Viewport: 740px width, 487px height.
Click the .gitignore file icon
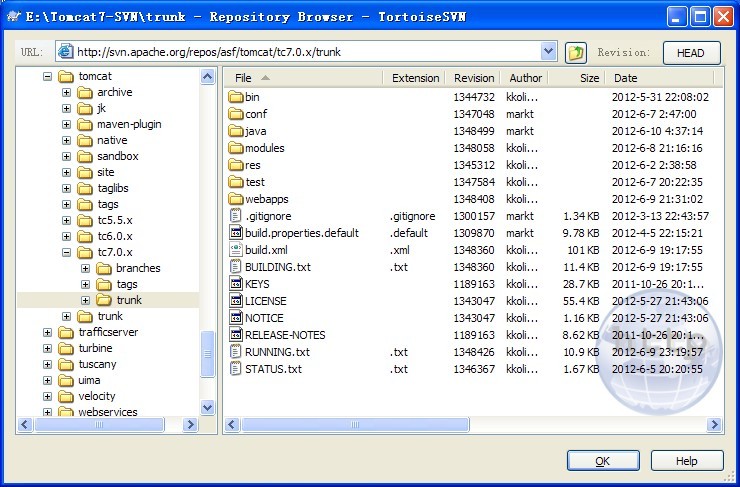point(236,216)
